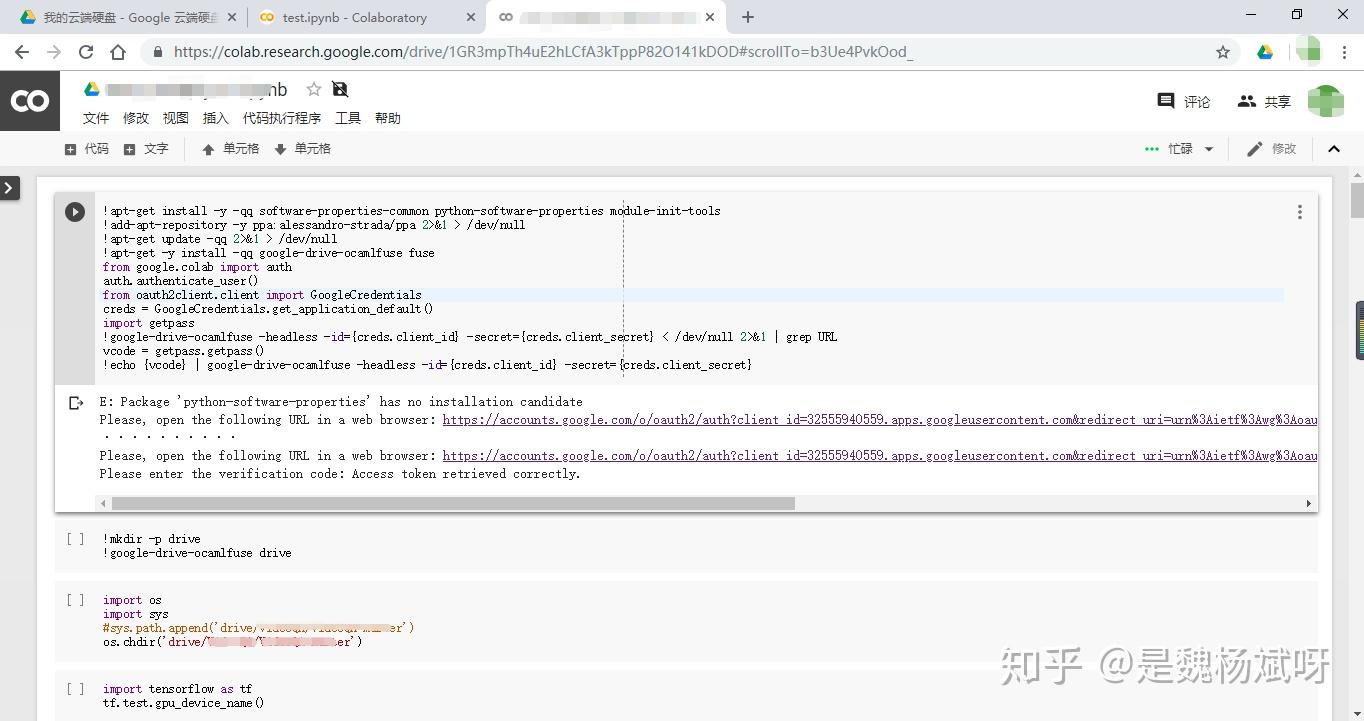Run the first code cell
The image size is (1364, 721).
click(75, 211)
